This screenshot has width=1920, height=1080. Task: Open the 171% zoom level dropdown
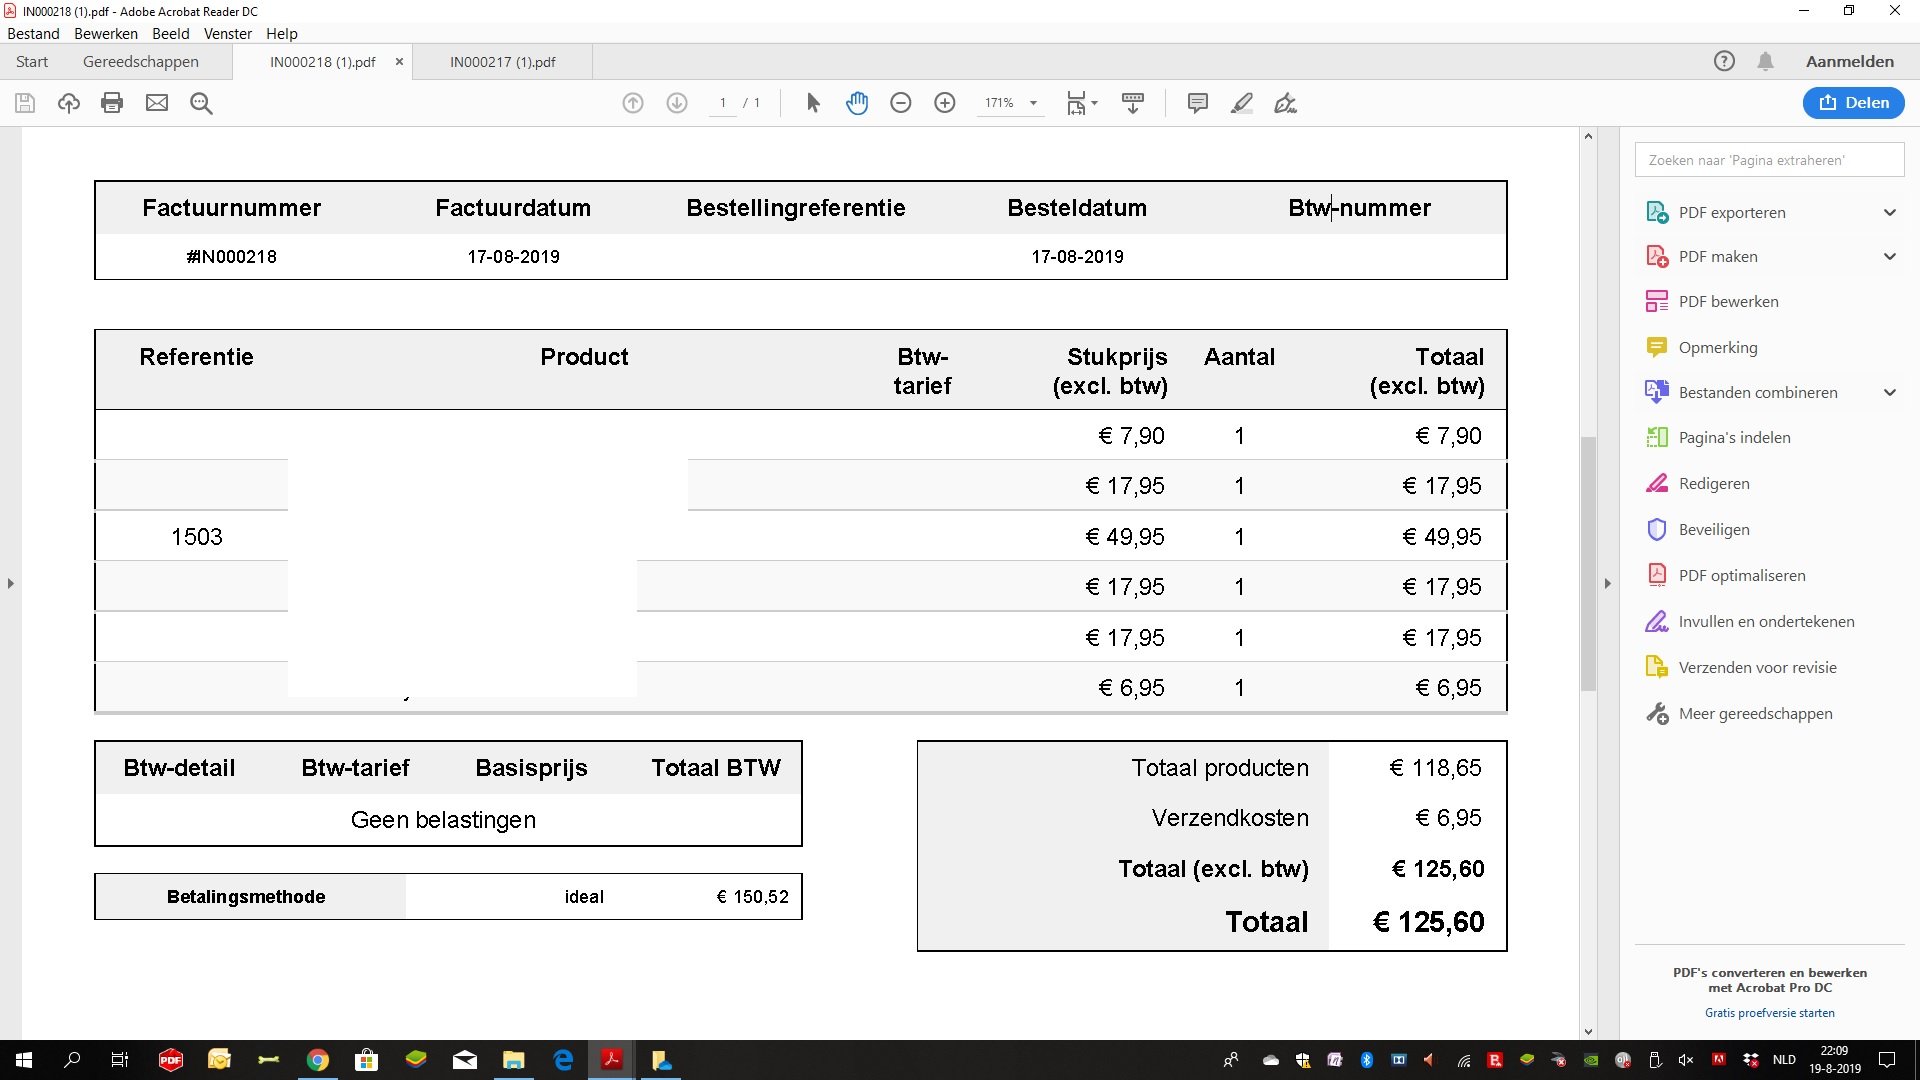pos(1033,103)
